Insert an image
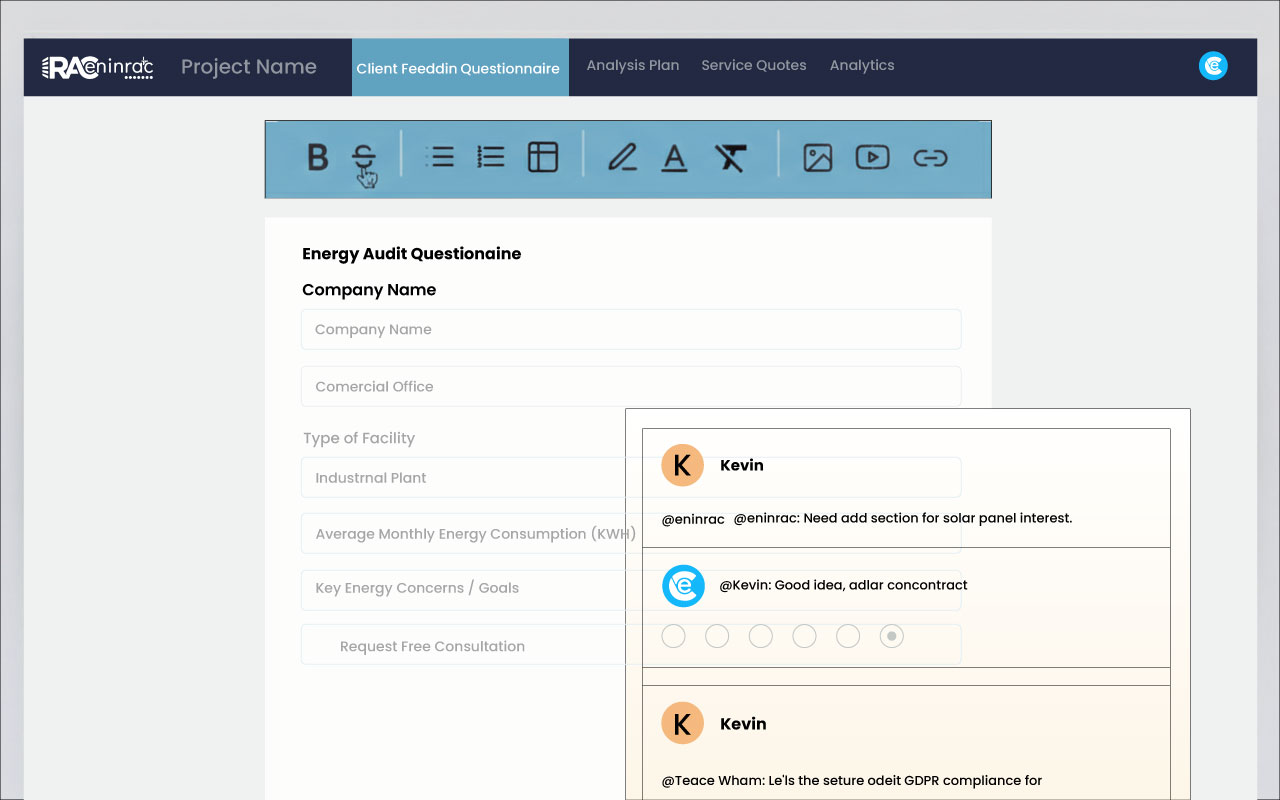The image size is (1280, 800). coord(817,157)
